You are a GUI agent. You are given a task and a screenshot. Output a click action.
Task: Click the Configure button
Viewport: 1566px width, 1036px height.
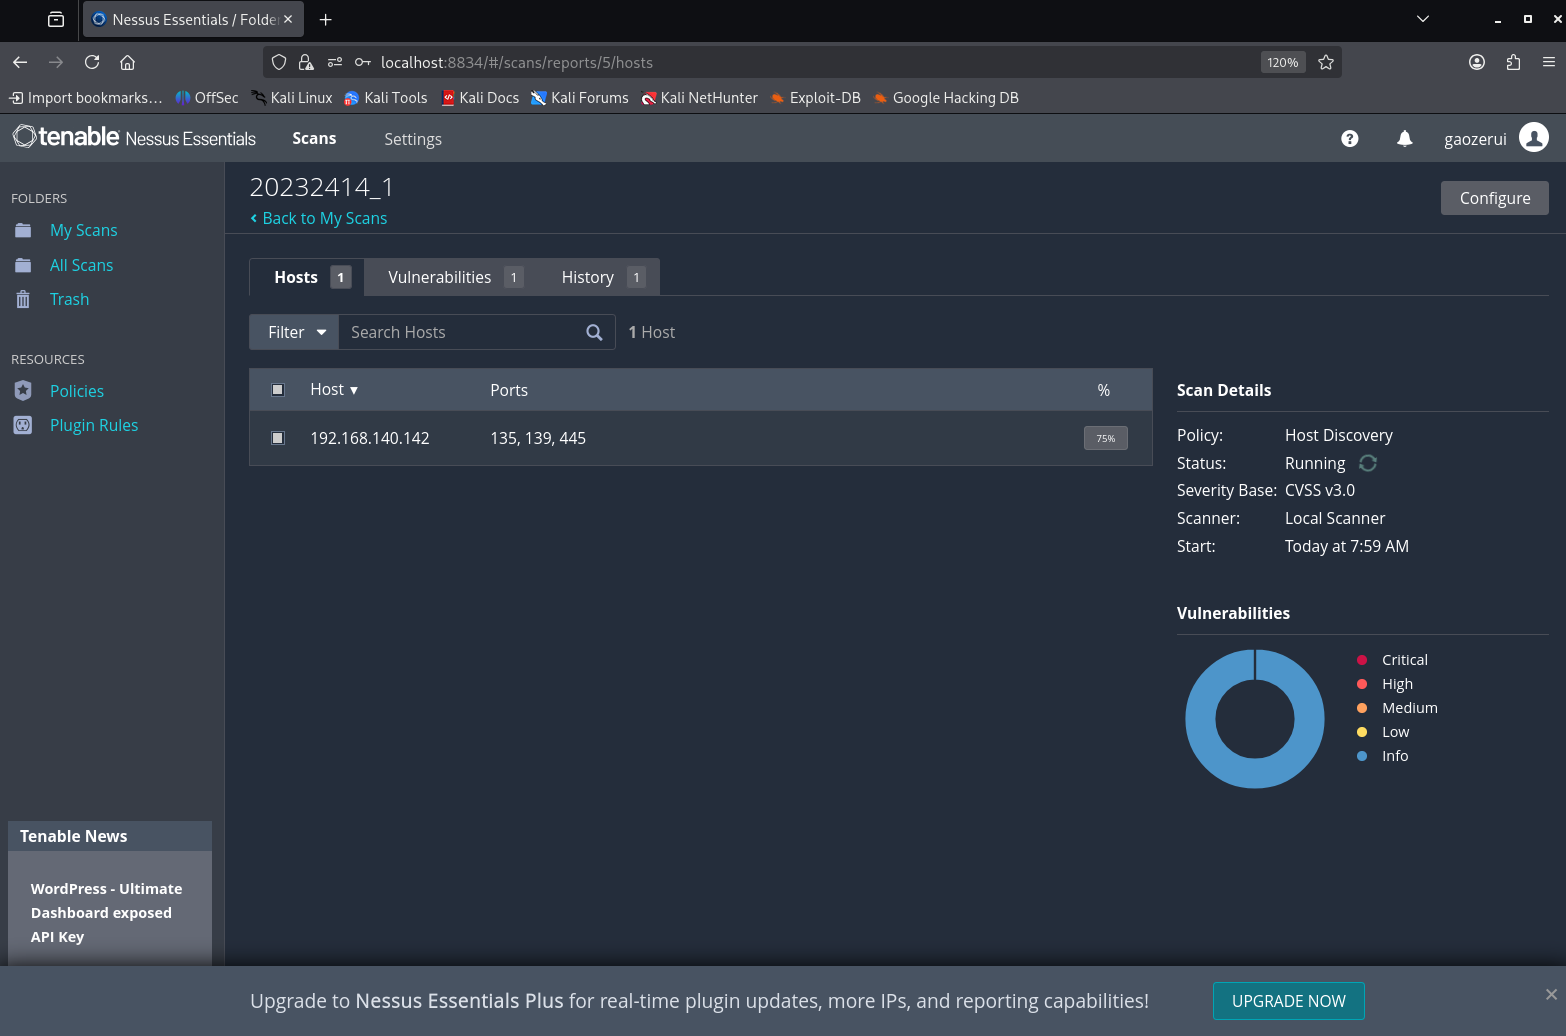coord(1494,198)
